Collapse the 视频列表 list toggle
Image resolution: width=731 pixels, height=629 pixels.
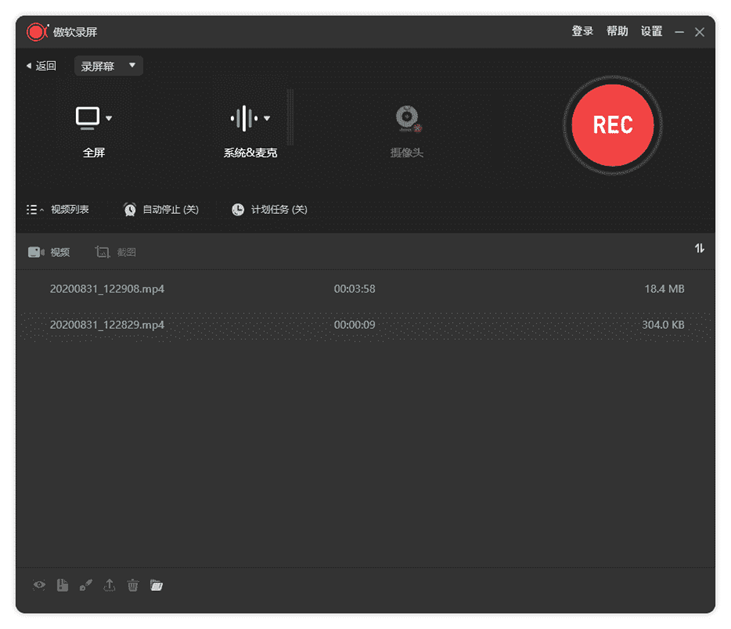tap(57, 209)
